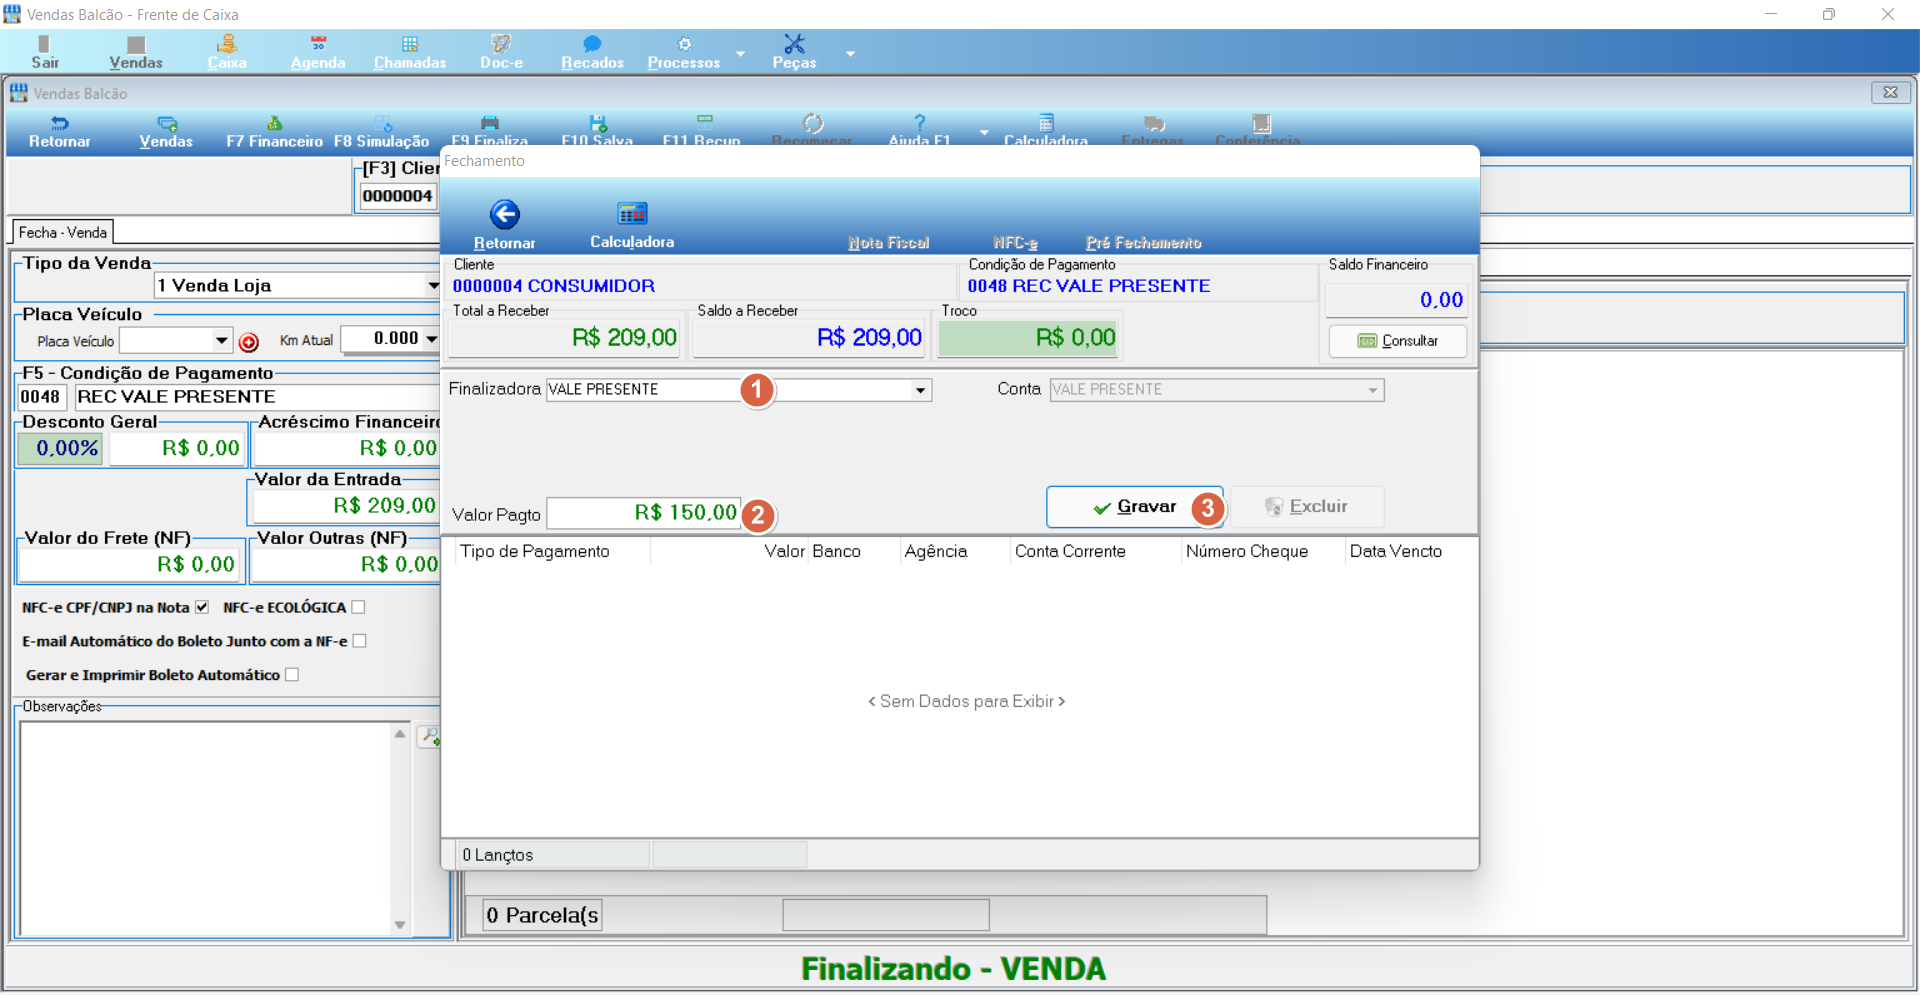The width and height of the screenshot is (1920, 995).
Task: Open the Vendas module in top toolbar
Action: click(136, 52)
